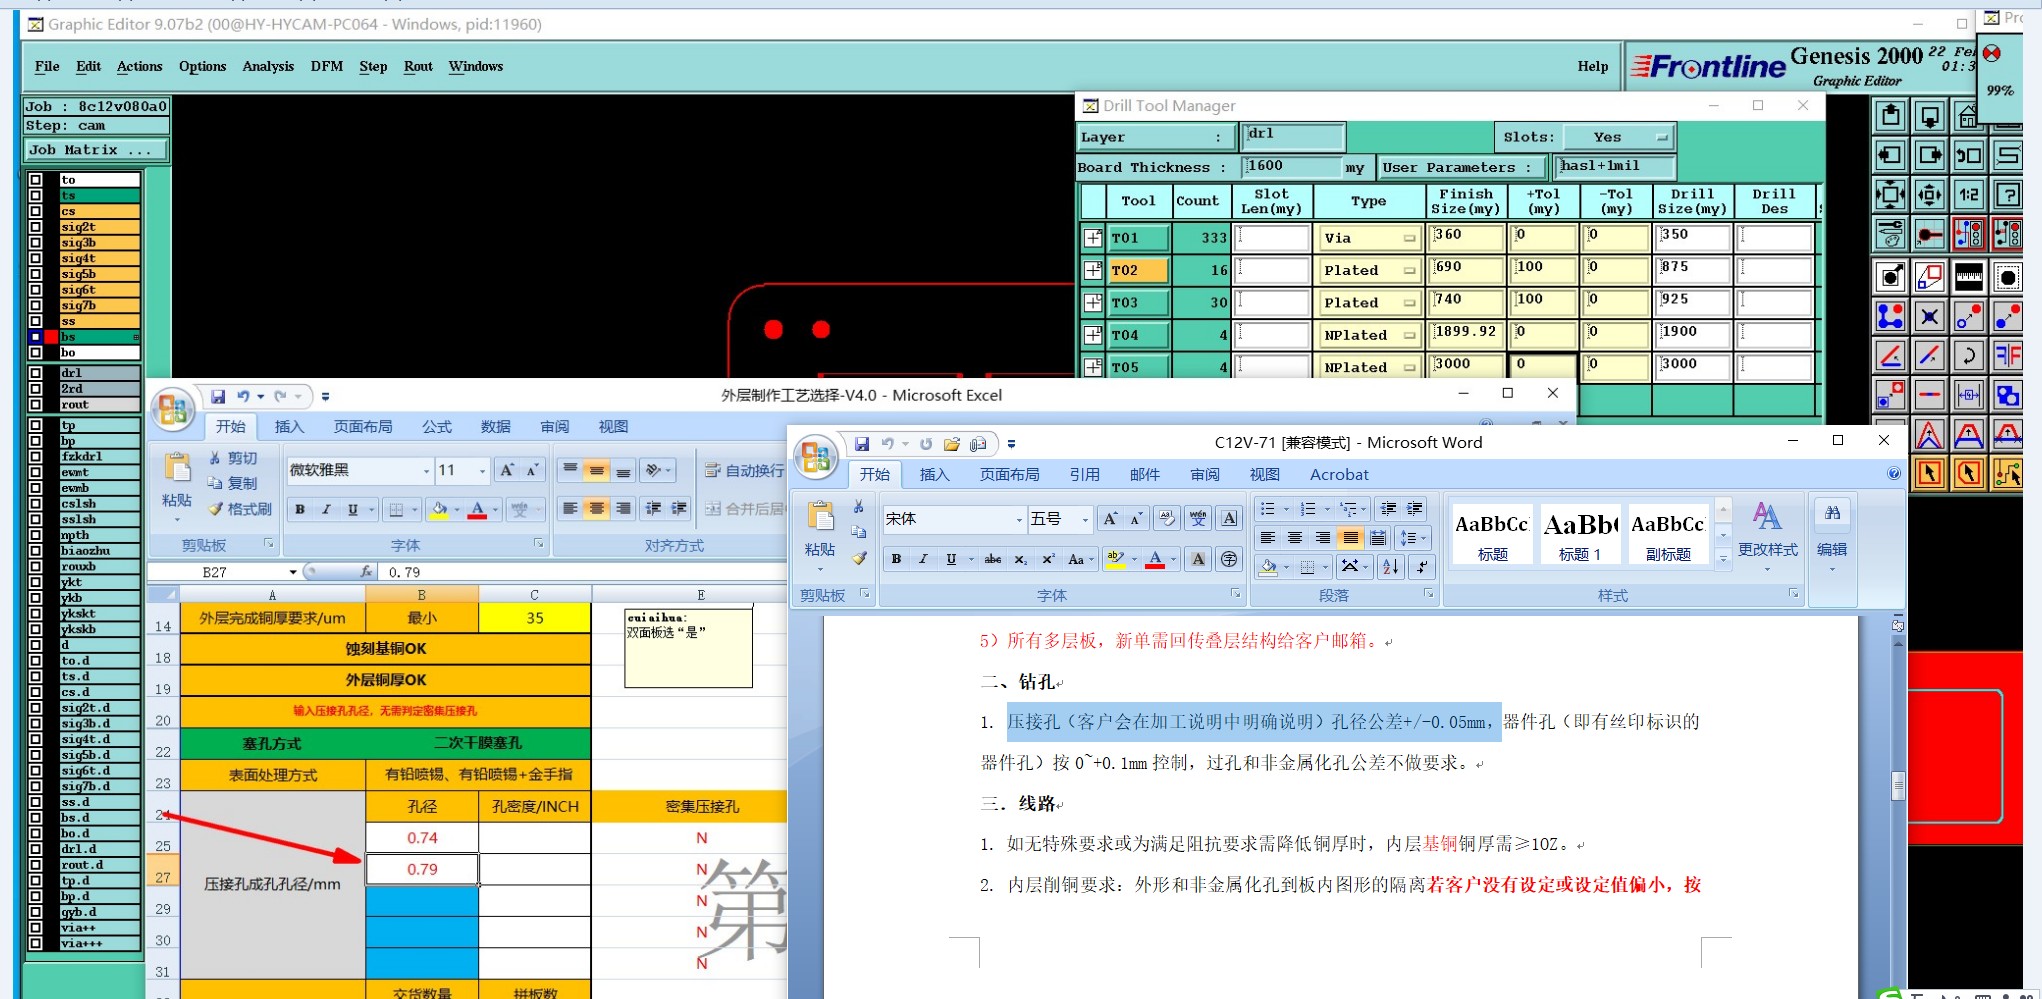Expand the T05 tool row plus button

coord(1093,367)
